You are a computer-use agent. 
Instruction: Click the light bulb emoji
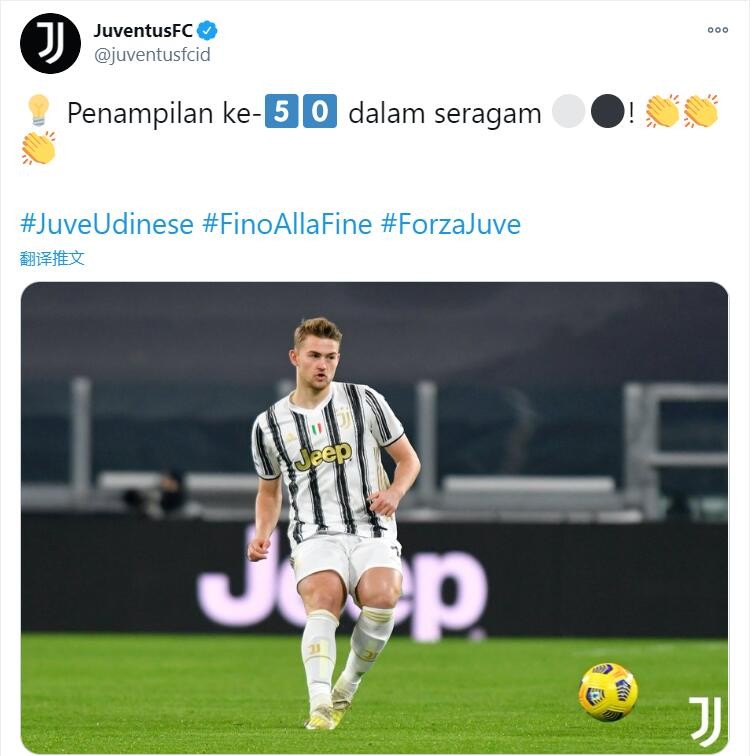39,110
